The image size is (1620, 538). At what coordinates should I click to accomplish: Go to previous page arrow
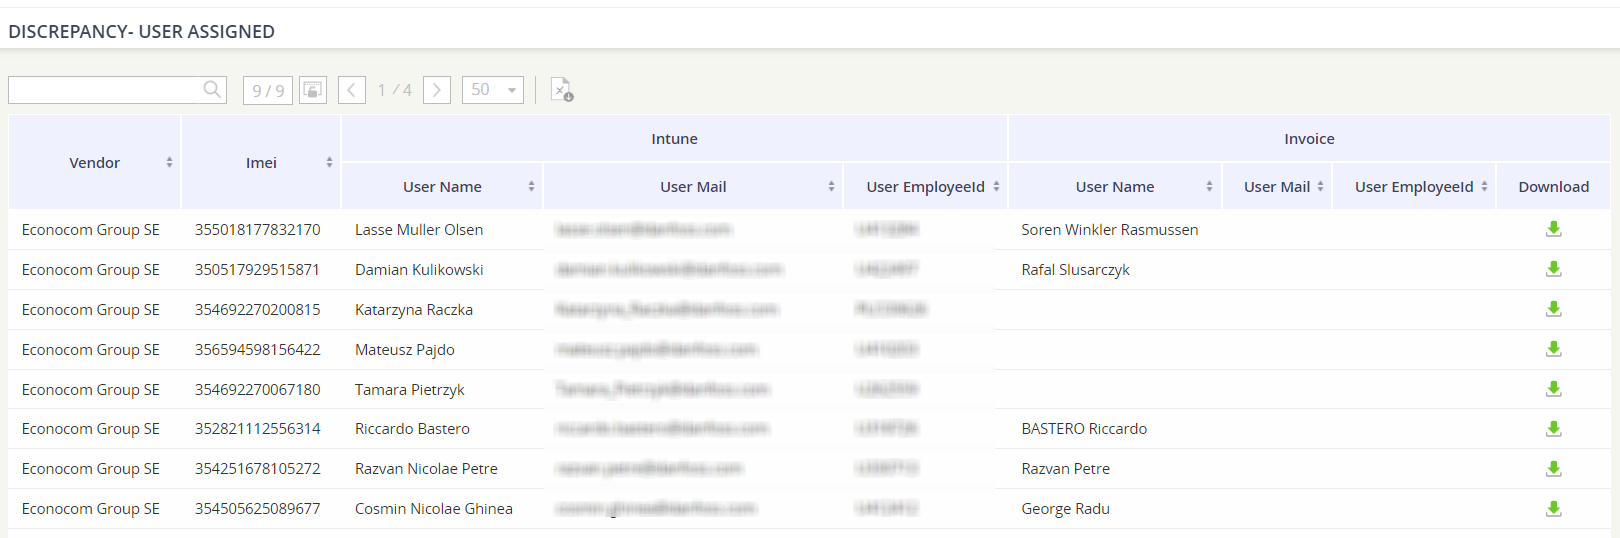click(x=352, y=90)
